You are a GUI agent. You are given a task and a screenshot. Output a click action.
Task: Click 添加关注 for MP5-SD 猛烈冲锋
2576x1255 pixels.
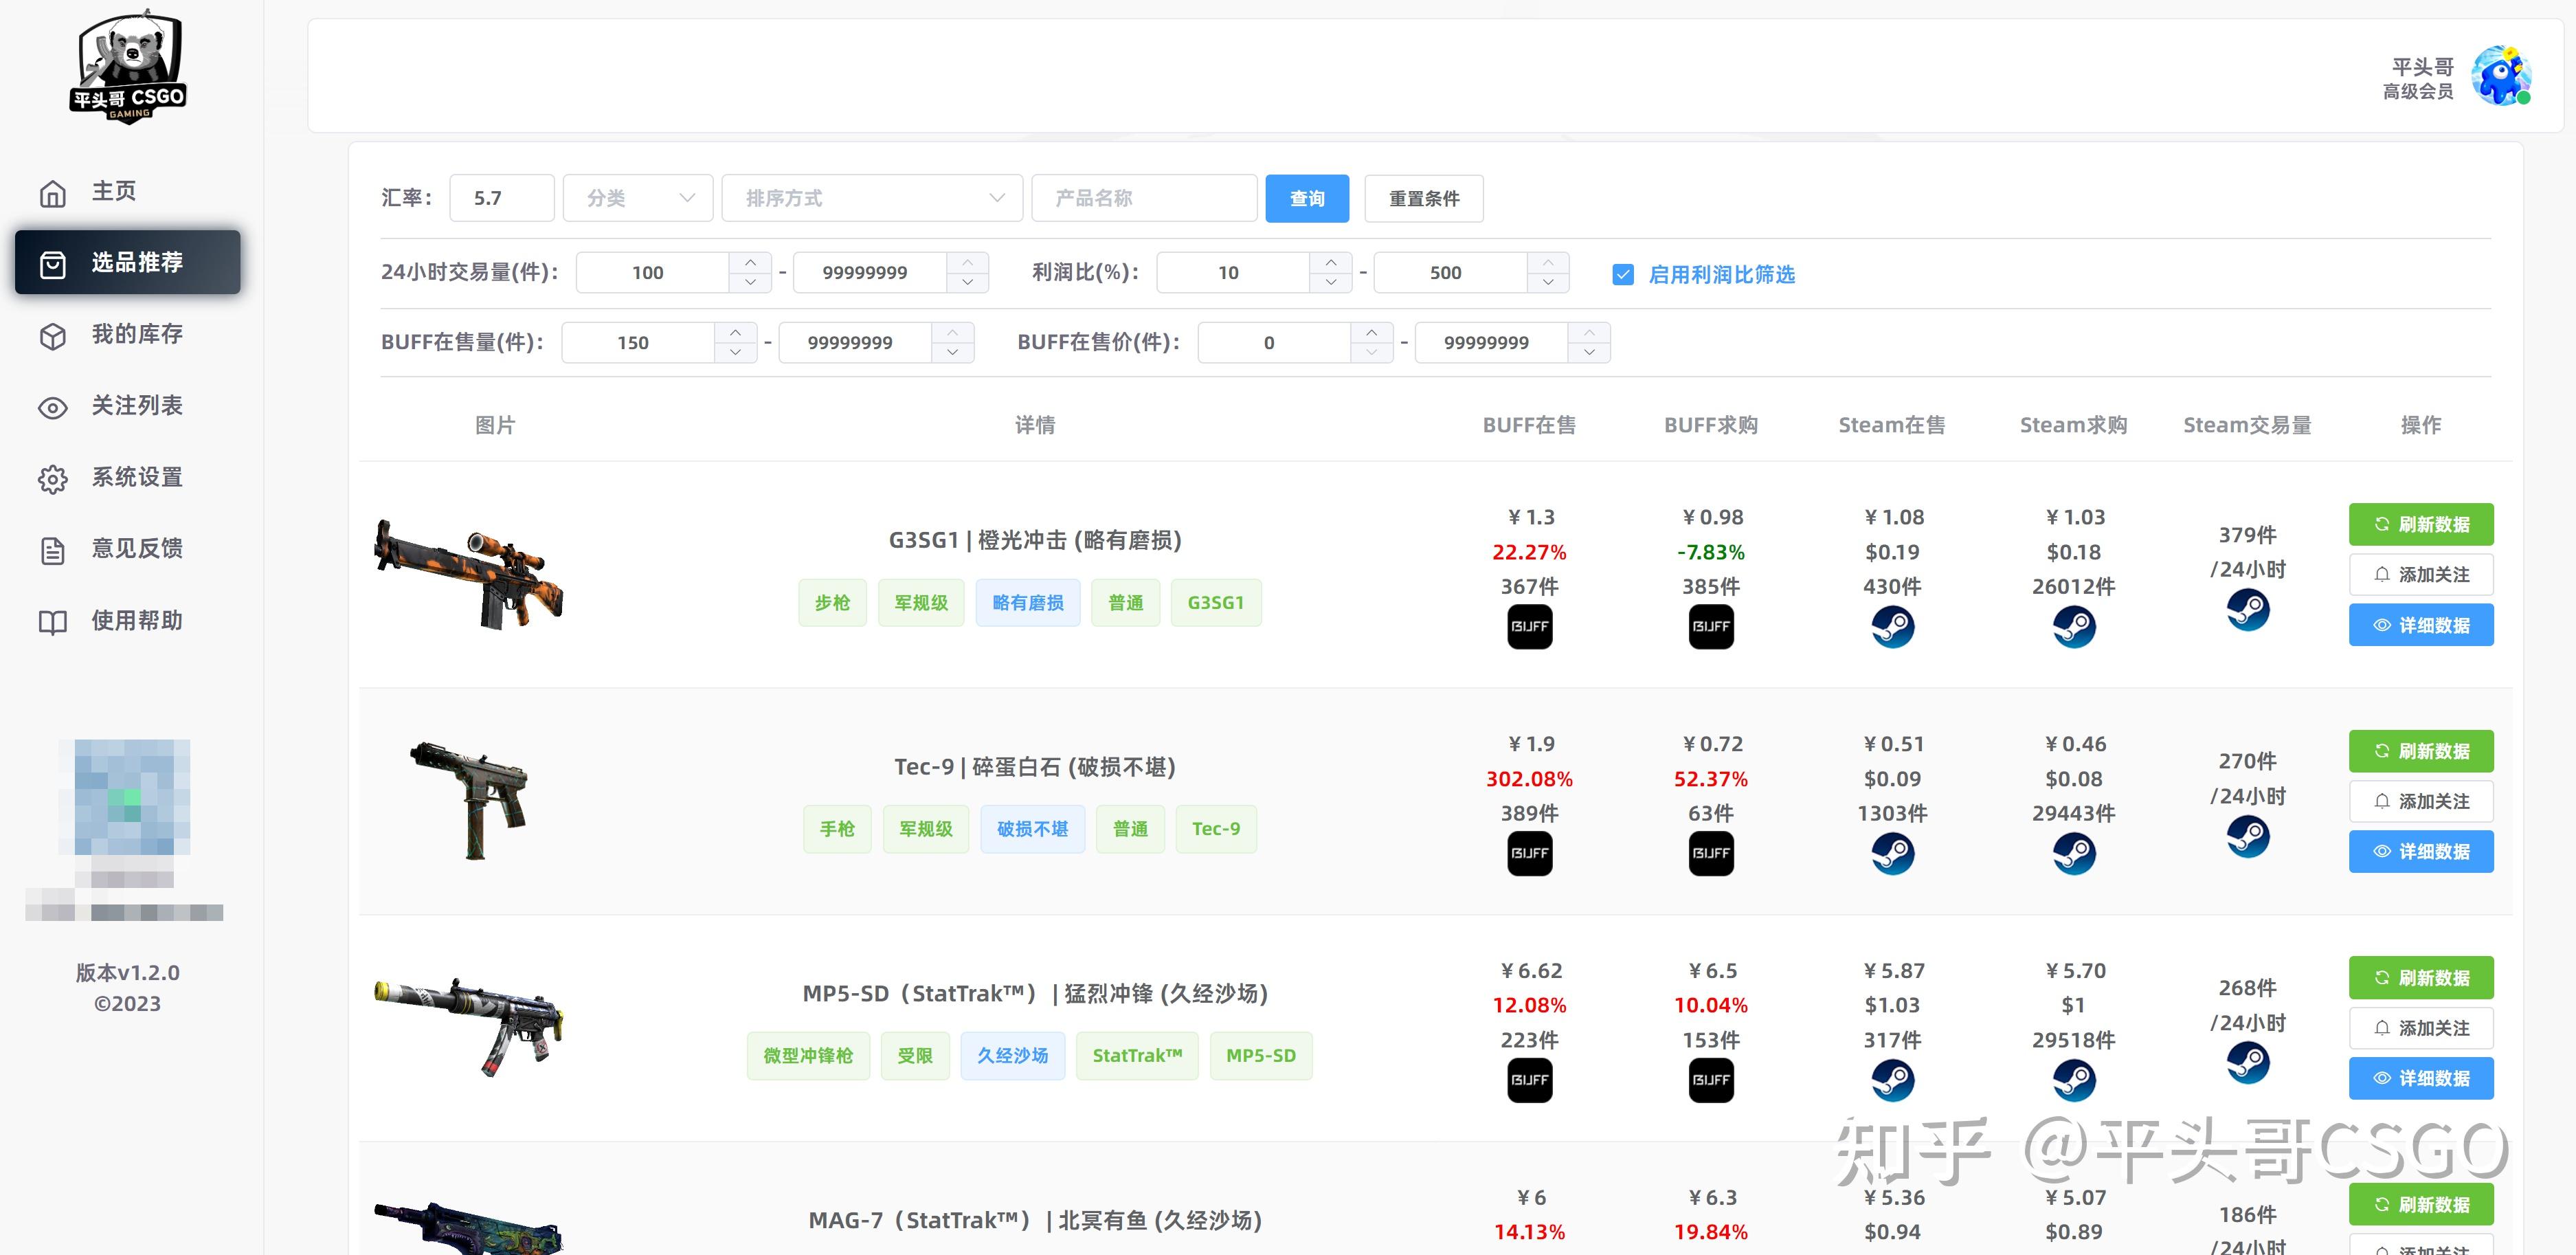tap(2421, 1028)
